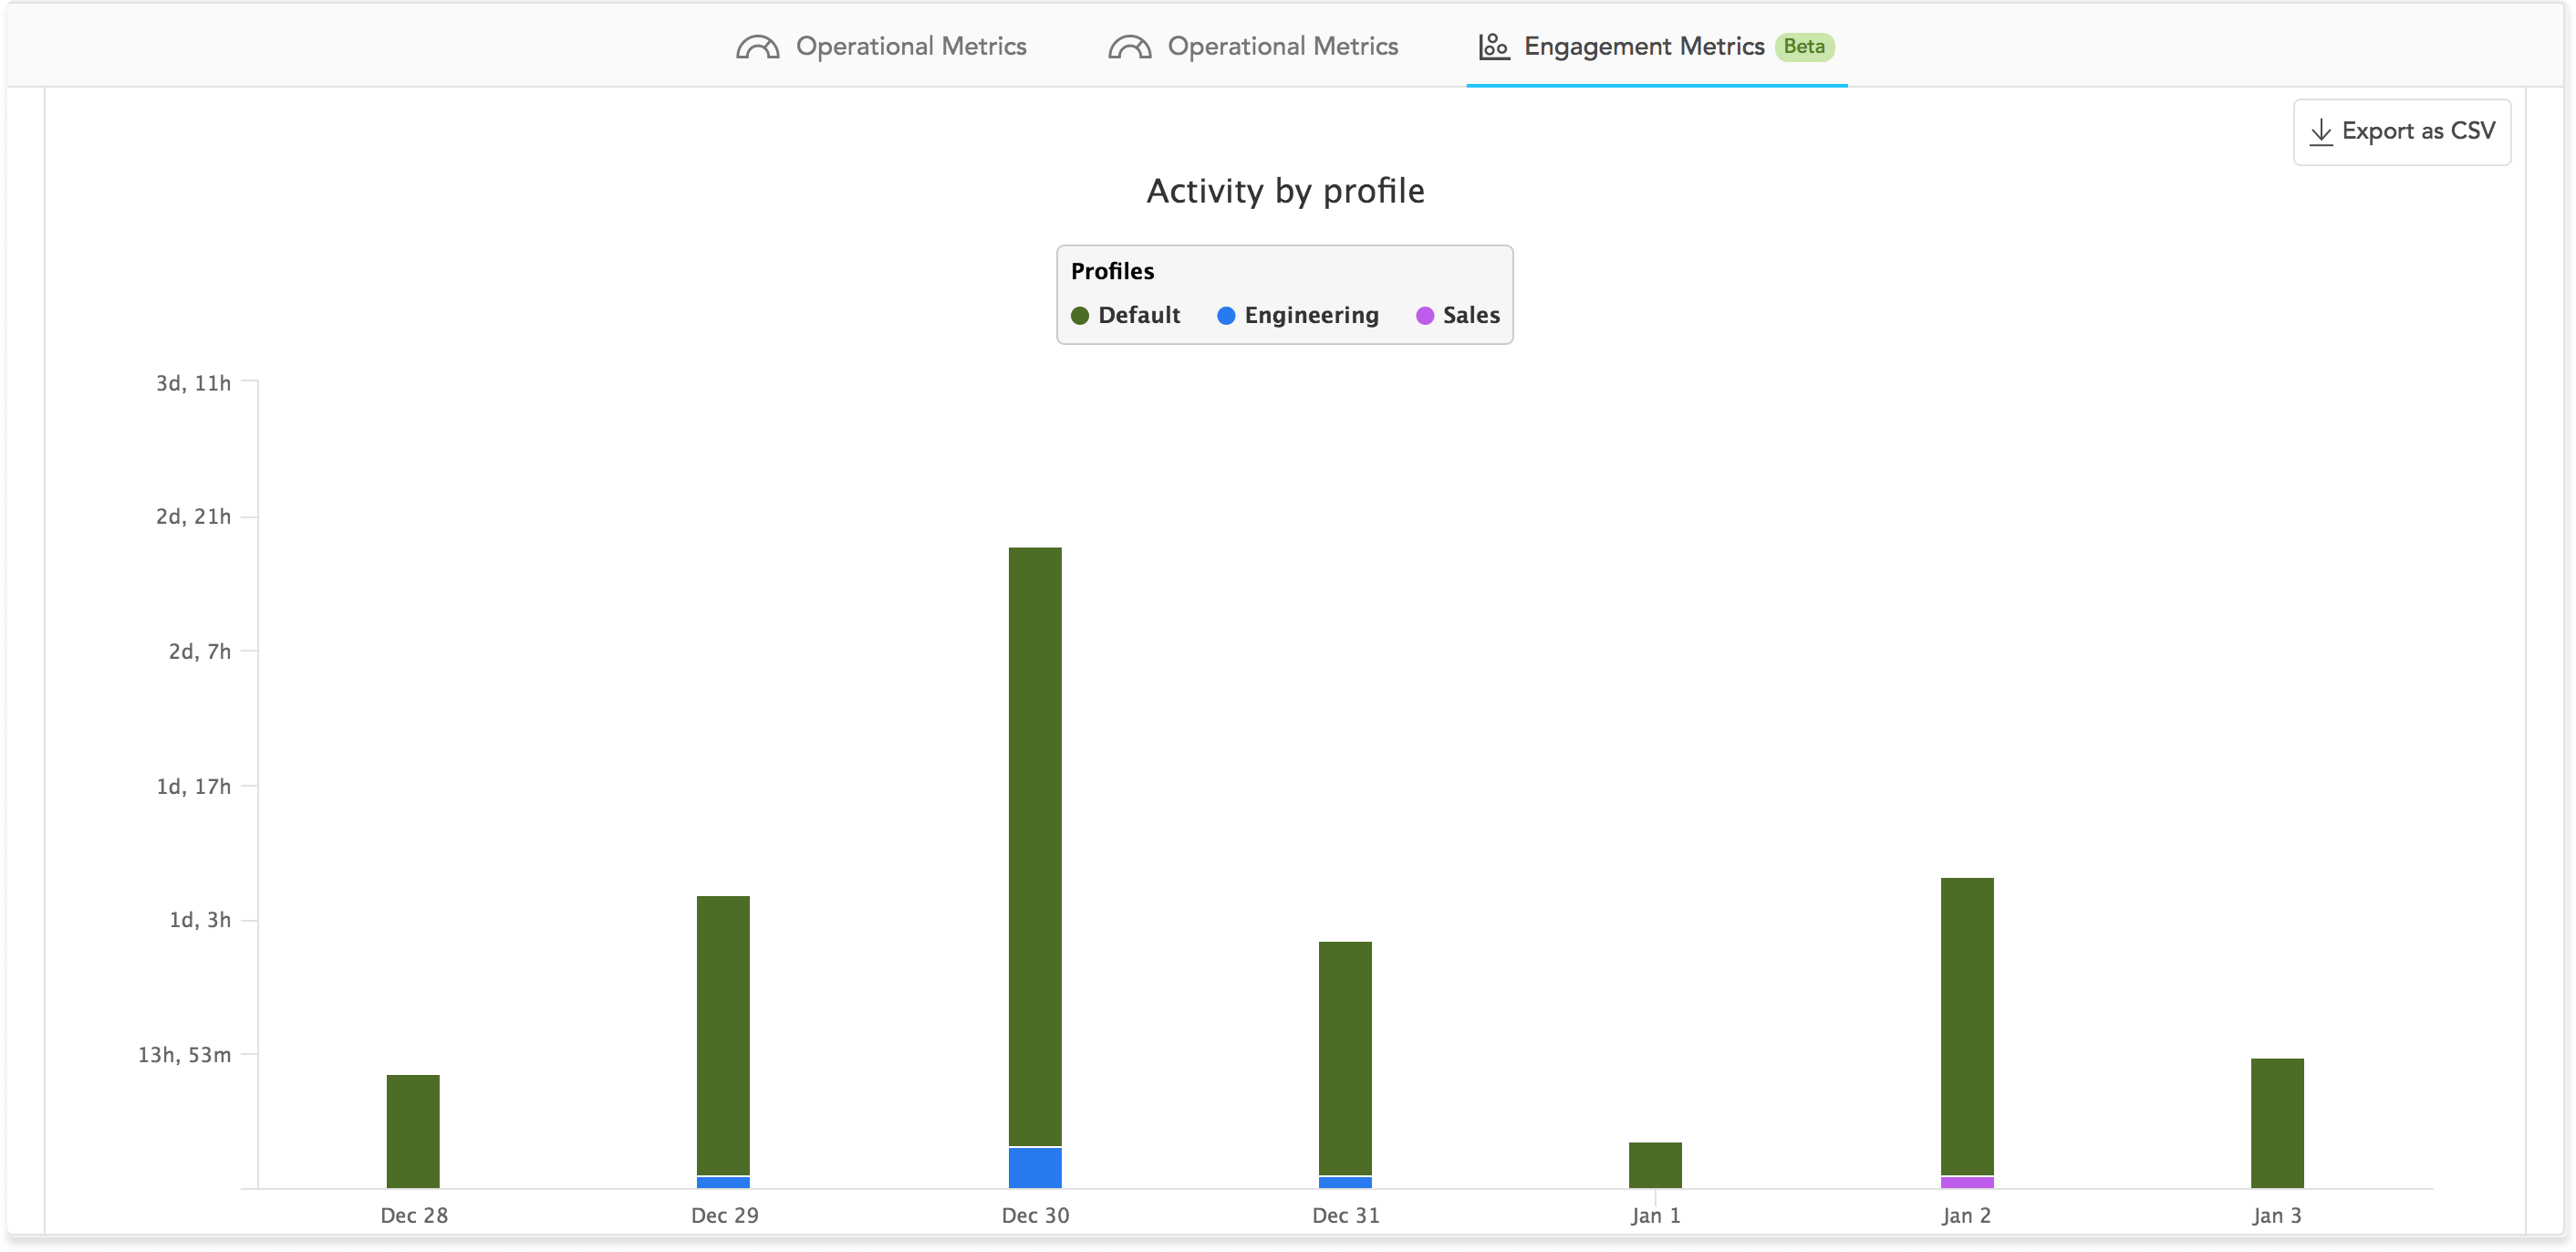
Task: Click the green Default bar for Dec 28
Action: coord(413,1131)
